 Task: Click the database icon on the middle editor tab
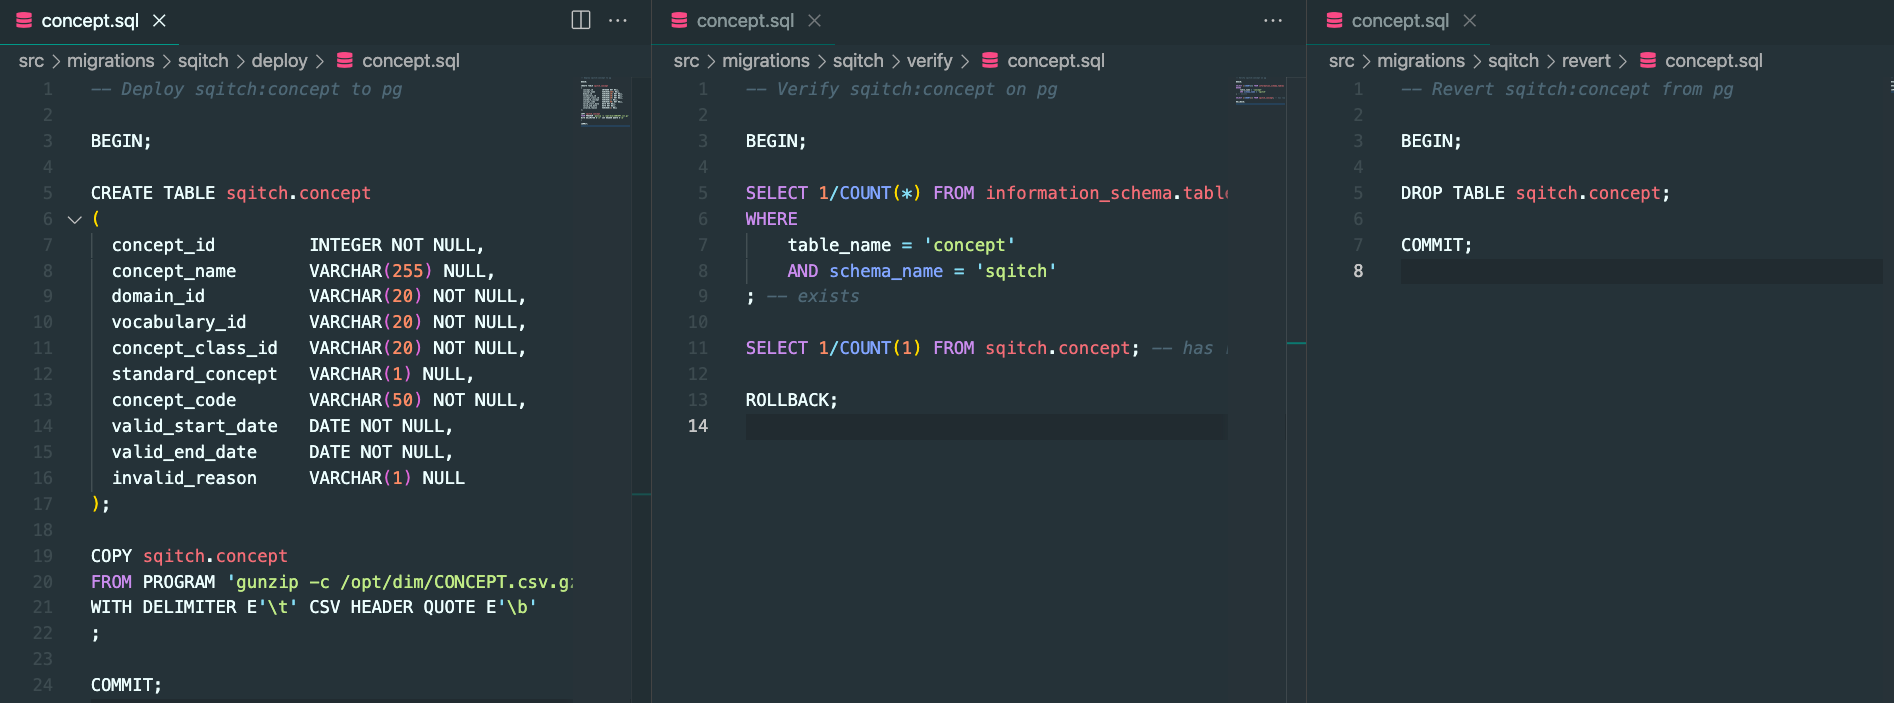point(679,20)
